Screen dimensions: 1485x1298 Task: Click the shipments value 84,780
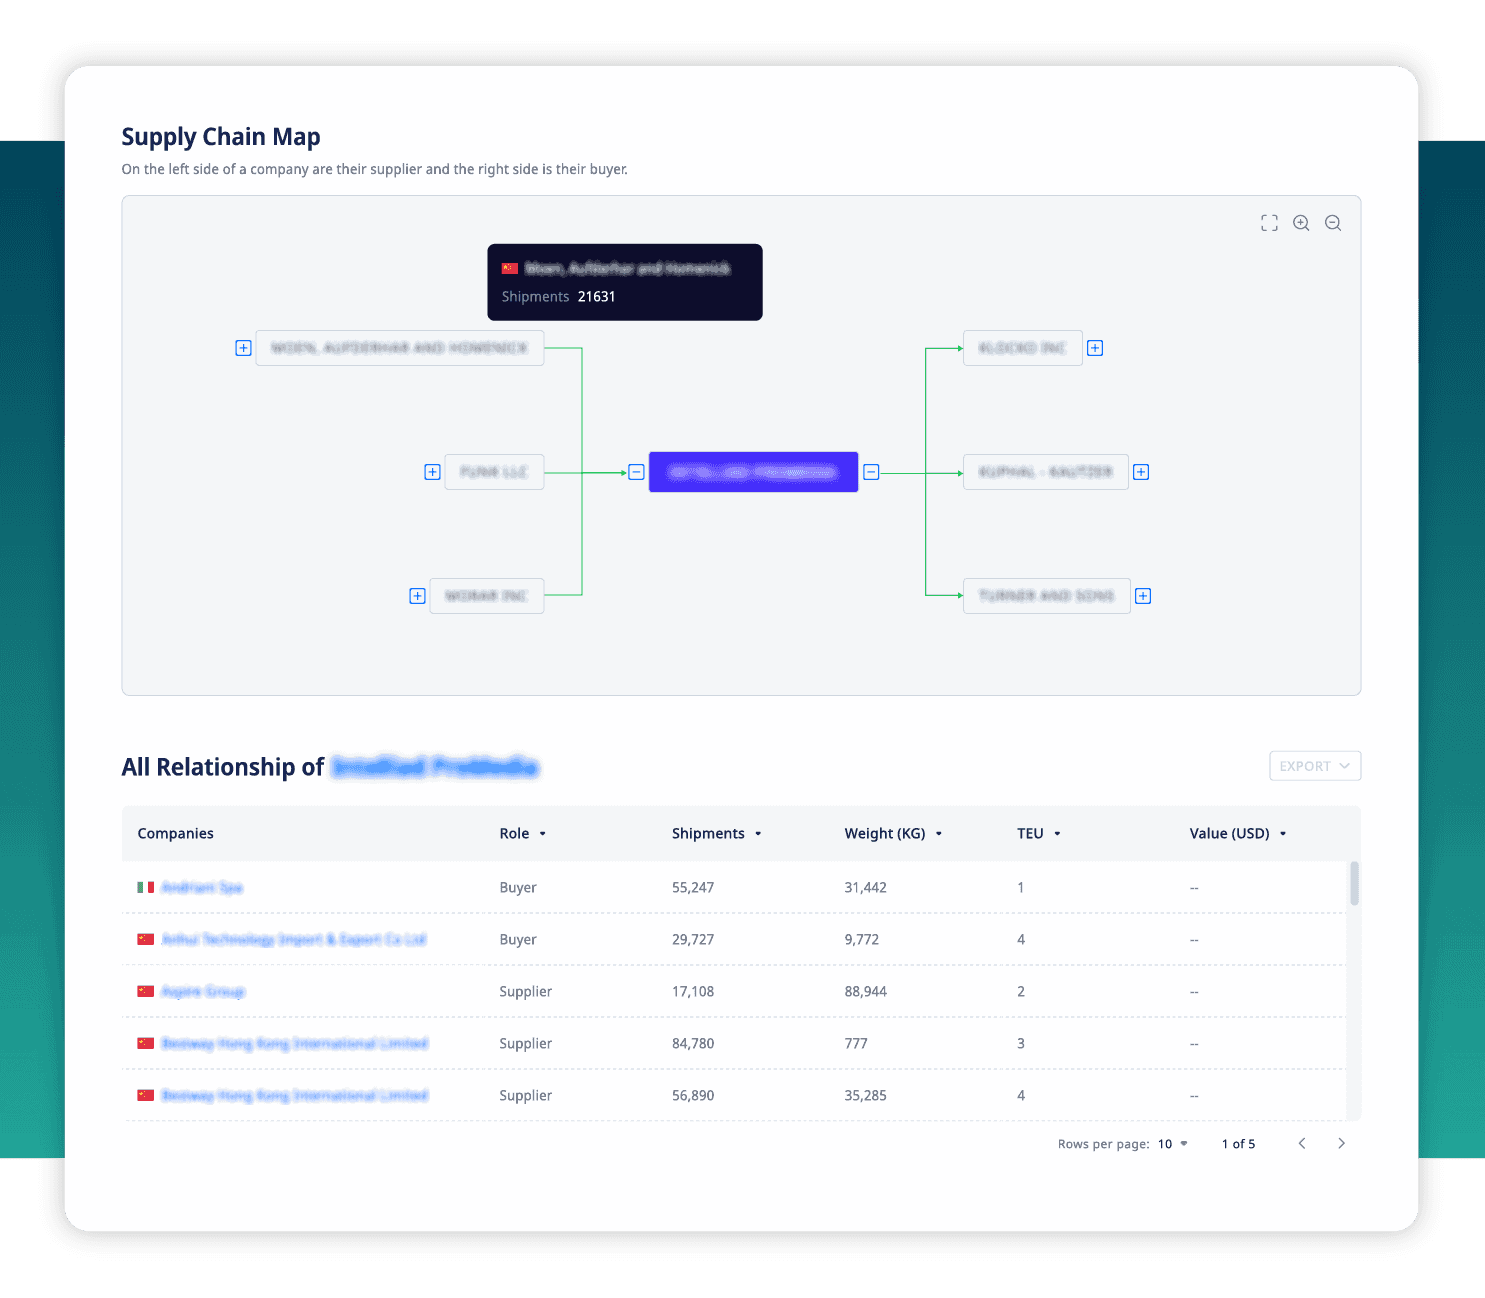click(693, 1043)
